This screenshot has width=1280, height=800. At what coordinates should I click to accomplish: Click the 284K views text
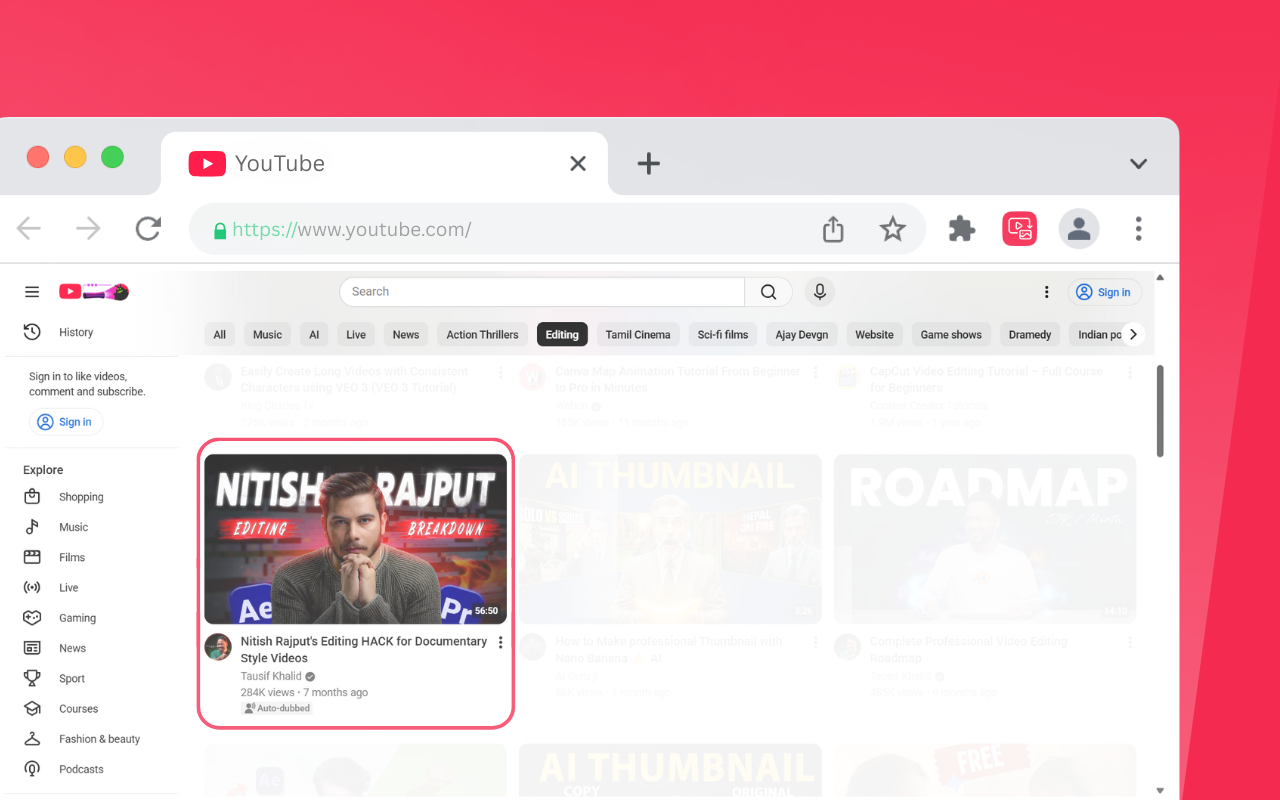(x=268, y=692)
